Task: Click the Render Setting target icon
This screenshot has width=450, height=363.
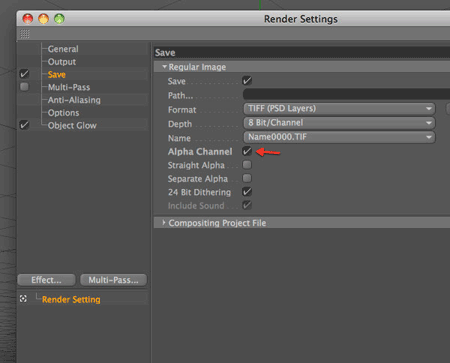Action: point(23,299)
